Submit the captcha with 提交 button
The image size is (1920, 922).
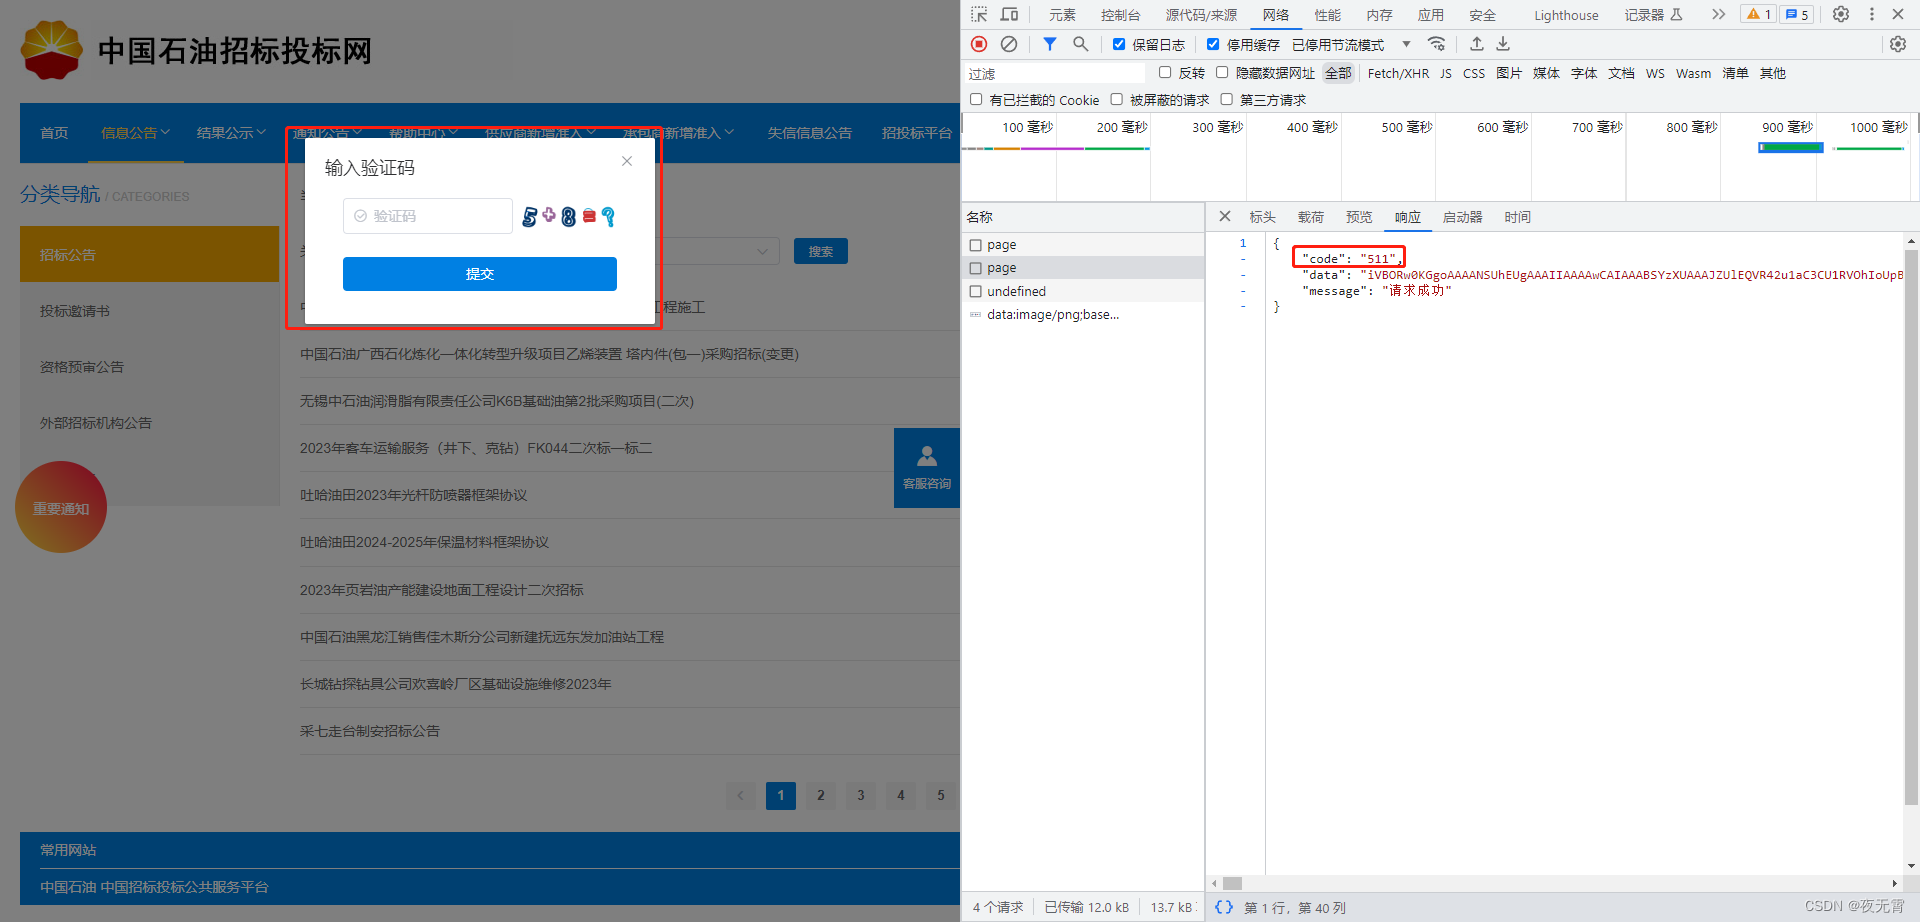tap(480, 273)
